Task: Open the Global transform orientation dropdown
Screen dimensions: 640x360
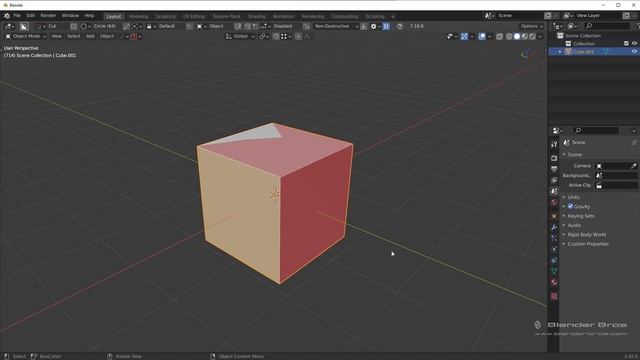Action: (240, 36)
